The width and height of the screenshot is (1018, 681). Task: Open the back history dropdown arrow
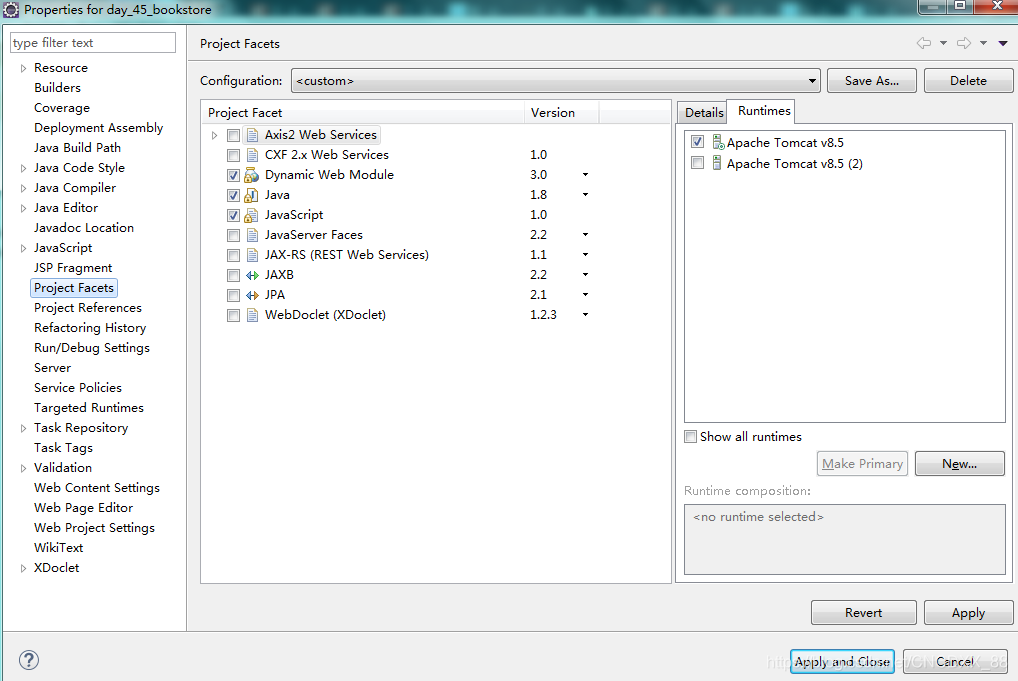click(x=943, y=43)
